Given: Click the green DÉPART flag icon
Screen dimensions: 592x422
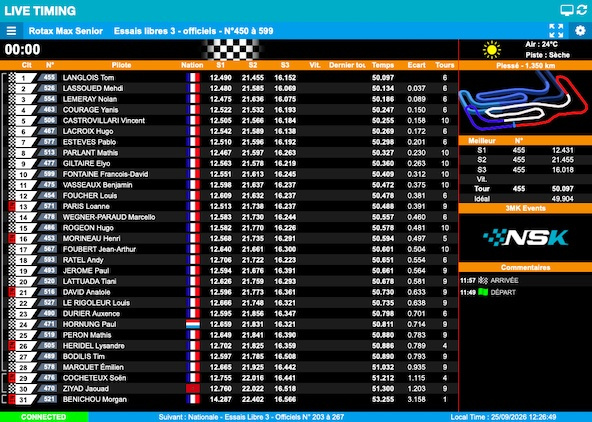Looking at the screenshot, I should coord(483,292).
